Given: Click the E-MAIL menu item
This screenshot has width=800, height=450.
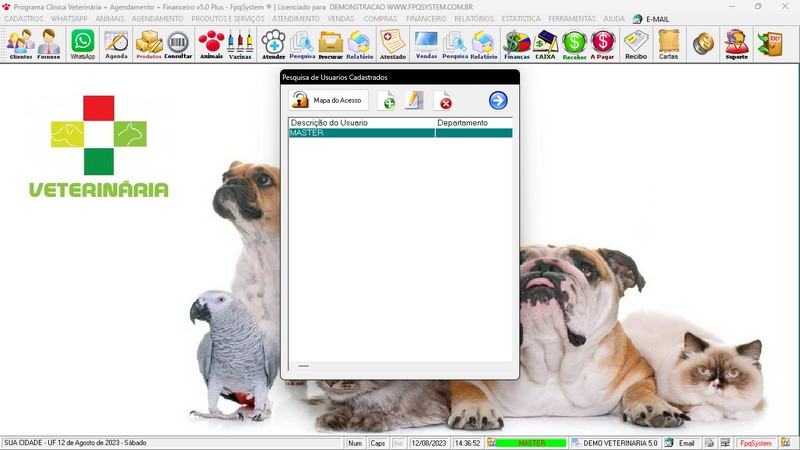Looking at the screenshot, I should 651,19.
